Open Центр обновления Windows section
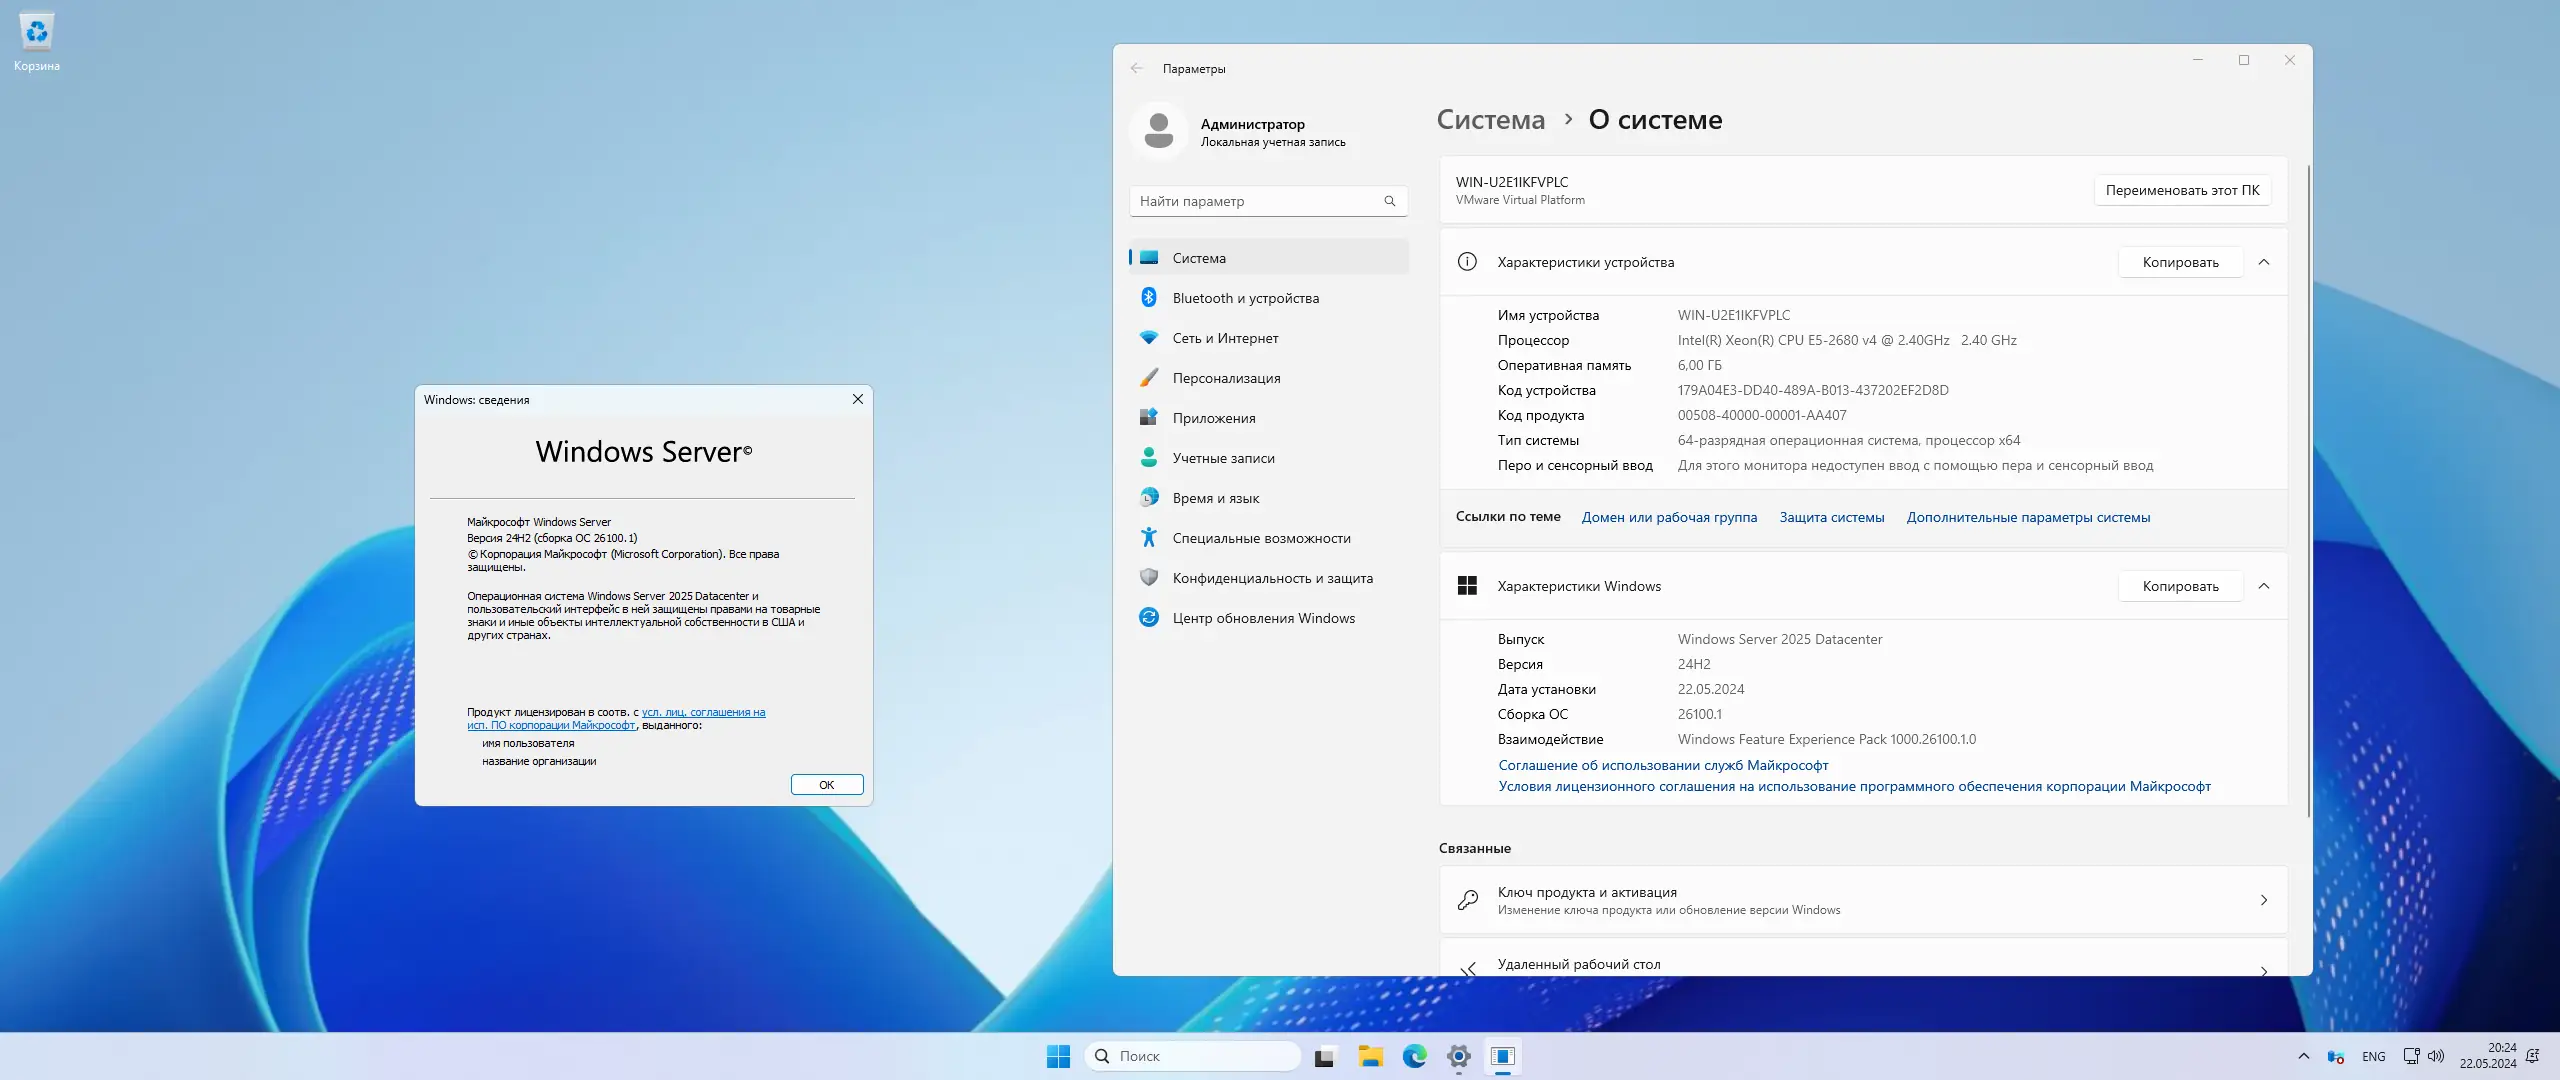Image resolution: width=2560 pixels, height=1080 pixels. (x=1262, y=617)
